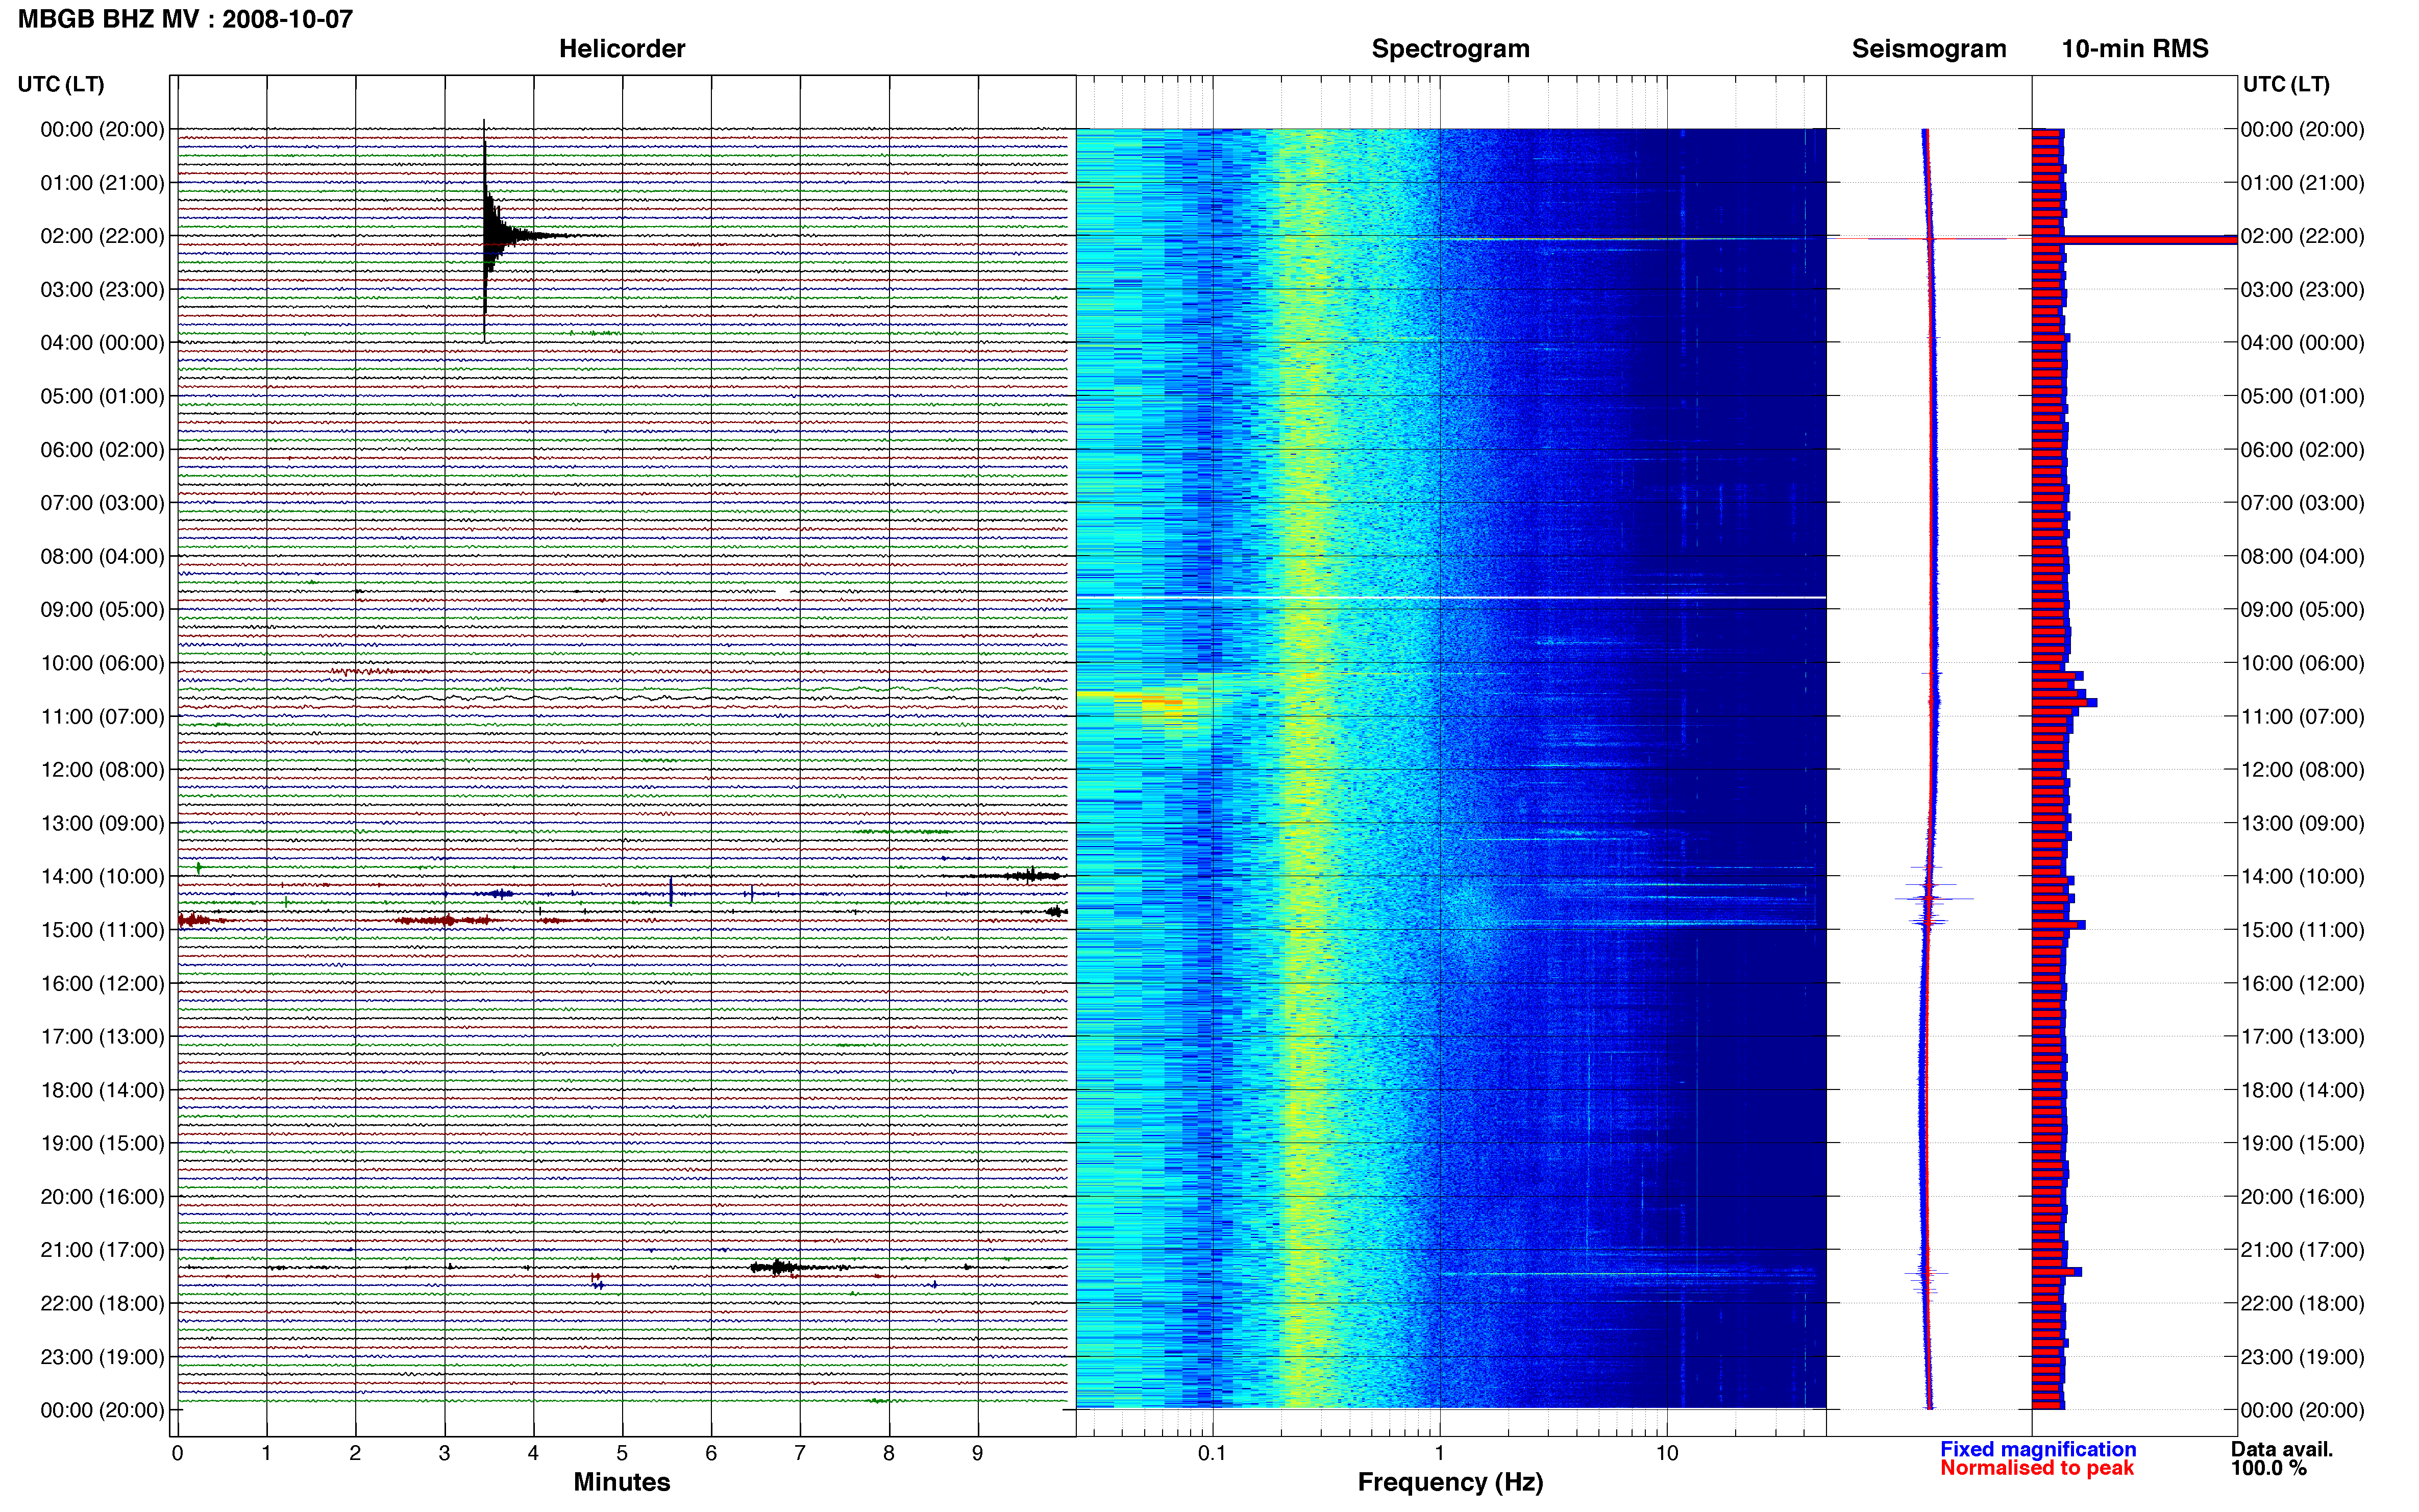Click right-axis time label '13:00 (09:00)'
Viewport: 2419px width, 1512px height.
2302,823
